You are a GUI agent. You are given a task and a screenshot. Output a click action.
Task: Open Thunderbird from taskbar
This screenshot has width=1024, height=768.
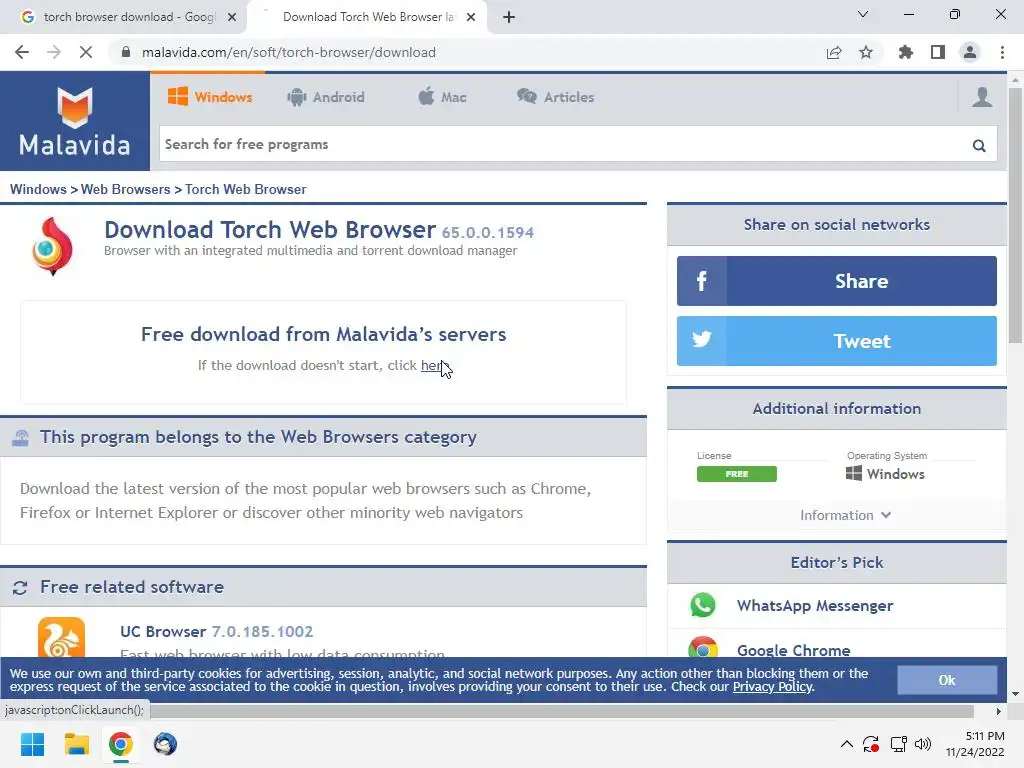(165, 744)
